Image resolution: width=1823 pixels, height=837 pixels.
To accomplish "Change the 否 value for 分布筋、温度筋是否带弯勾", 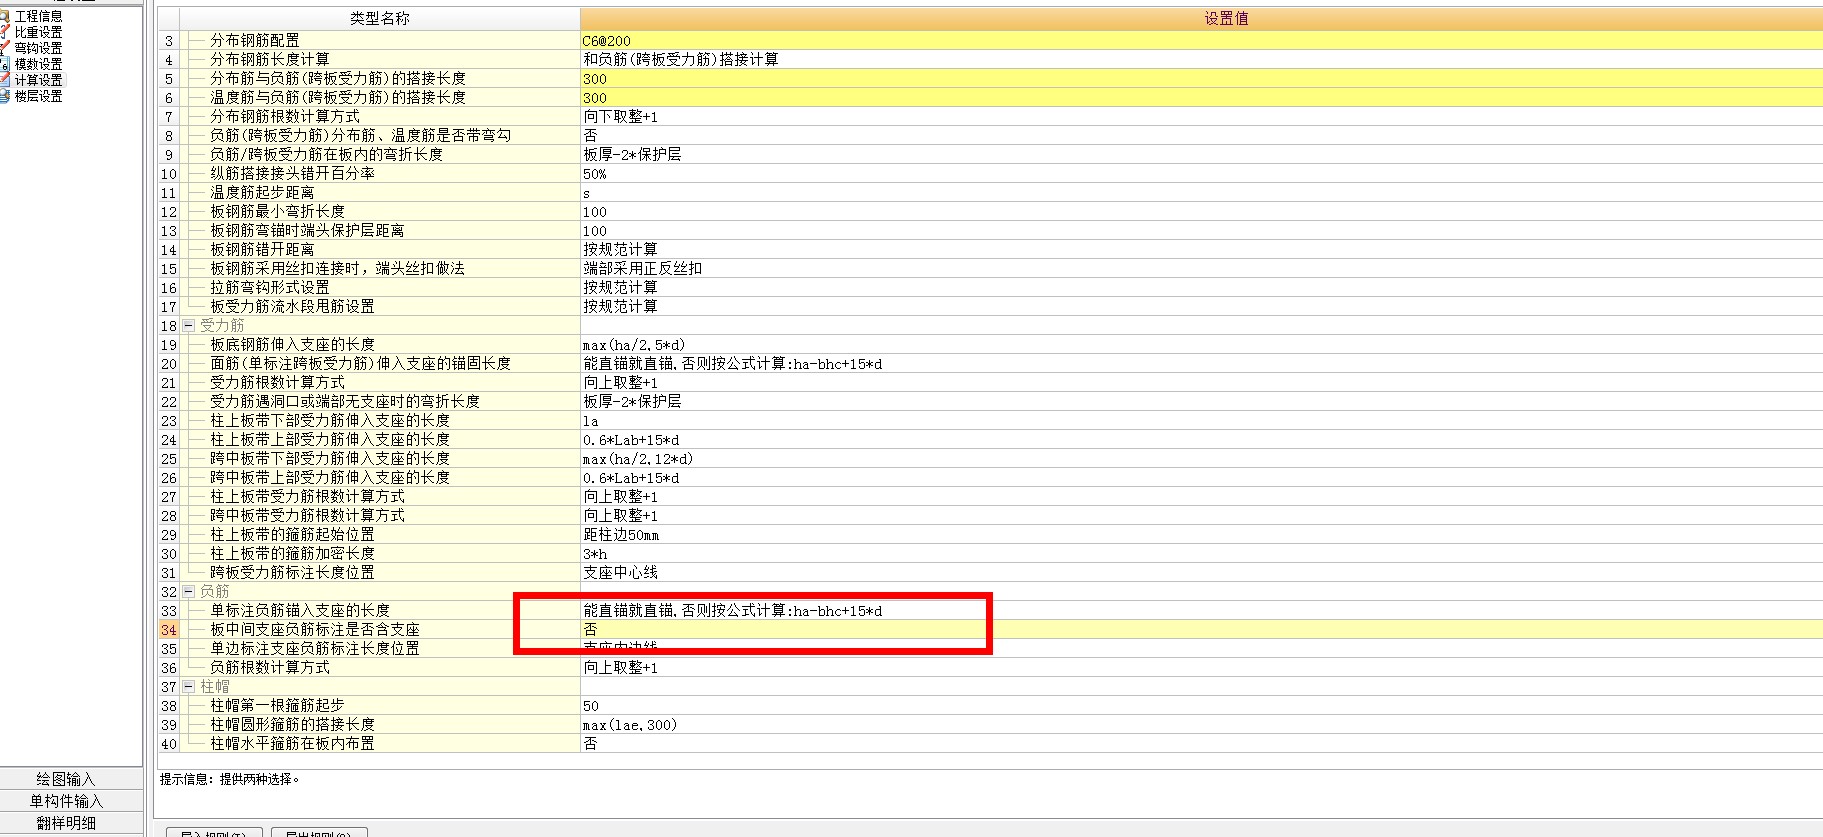I will tap(1201, 136).
